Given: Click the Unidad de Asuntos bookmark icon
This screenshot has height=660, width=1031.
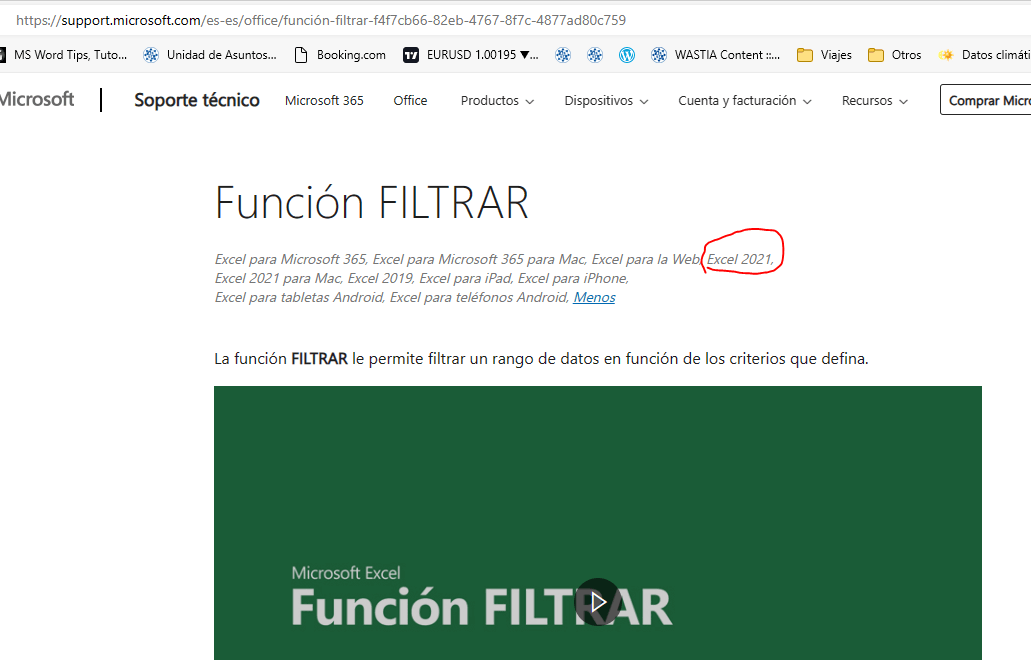Looking at the screenshot, I should (x=151, y=55).
